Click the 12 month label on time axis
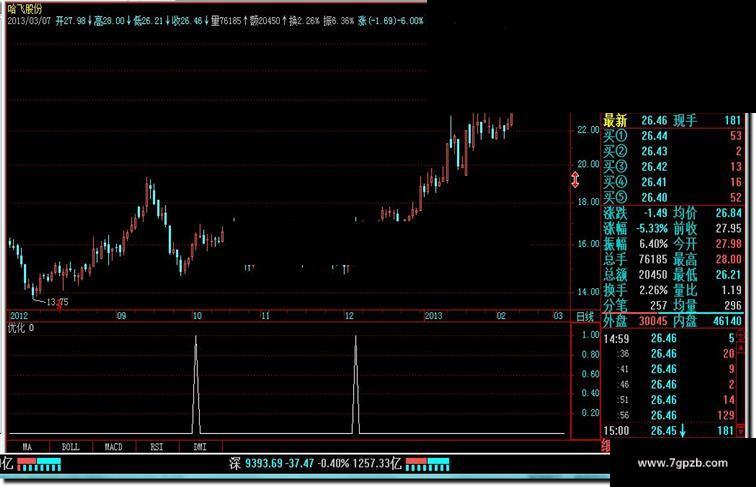The image size is (756, 487). click(x=349, y=316)
